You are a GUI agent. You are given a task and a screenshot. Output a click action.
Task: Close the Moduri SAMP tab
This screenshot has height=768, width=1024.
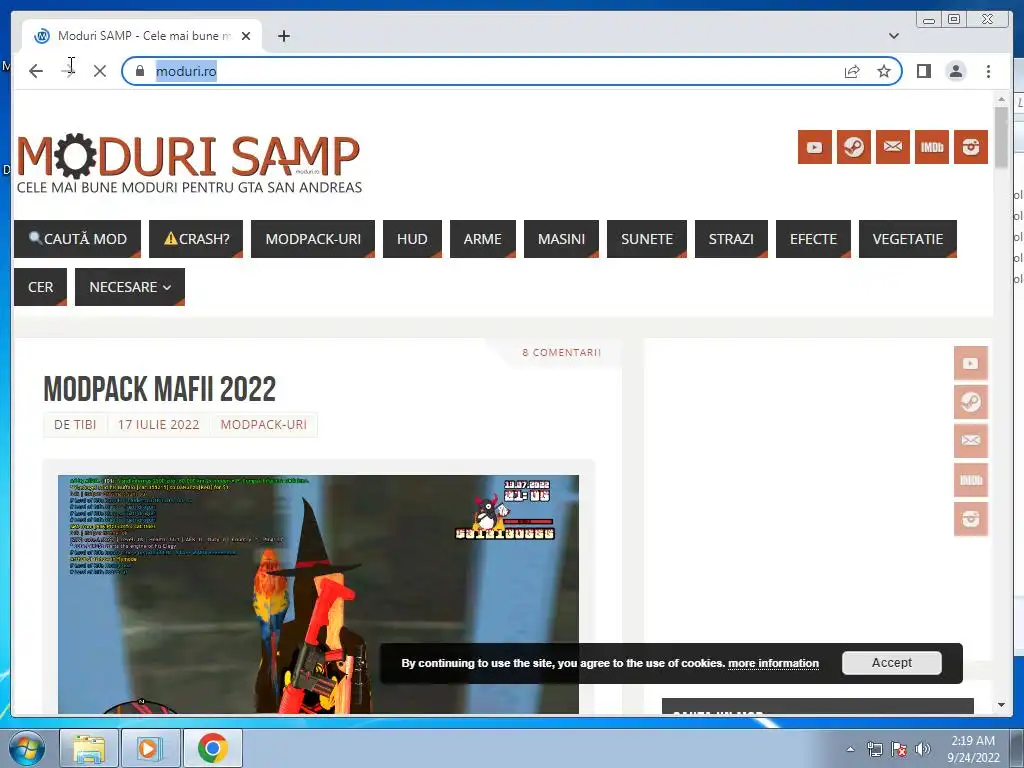click(246, 36)
